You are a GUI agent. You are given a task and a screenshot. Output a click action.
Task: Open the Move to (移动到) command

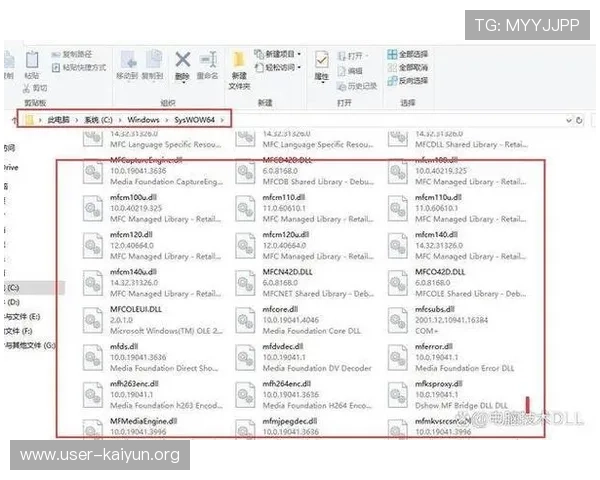(x=127, y=64)
